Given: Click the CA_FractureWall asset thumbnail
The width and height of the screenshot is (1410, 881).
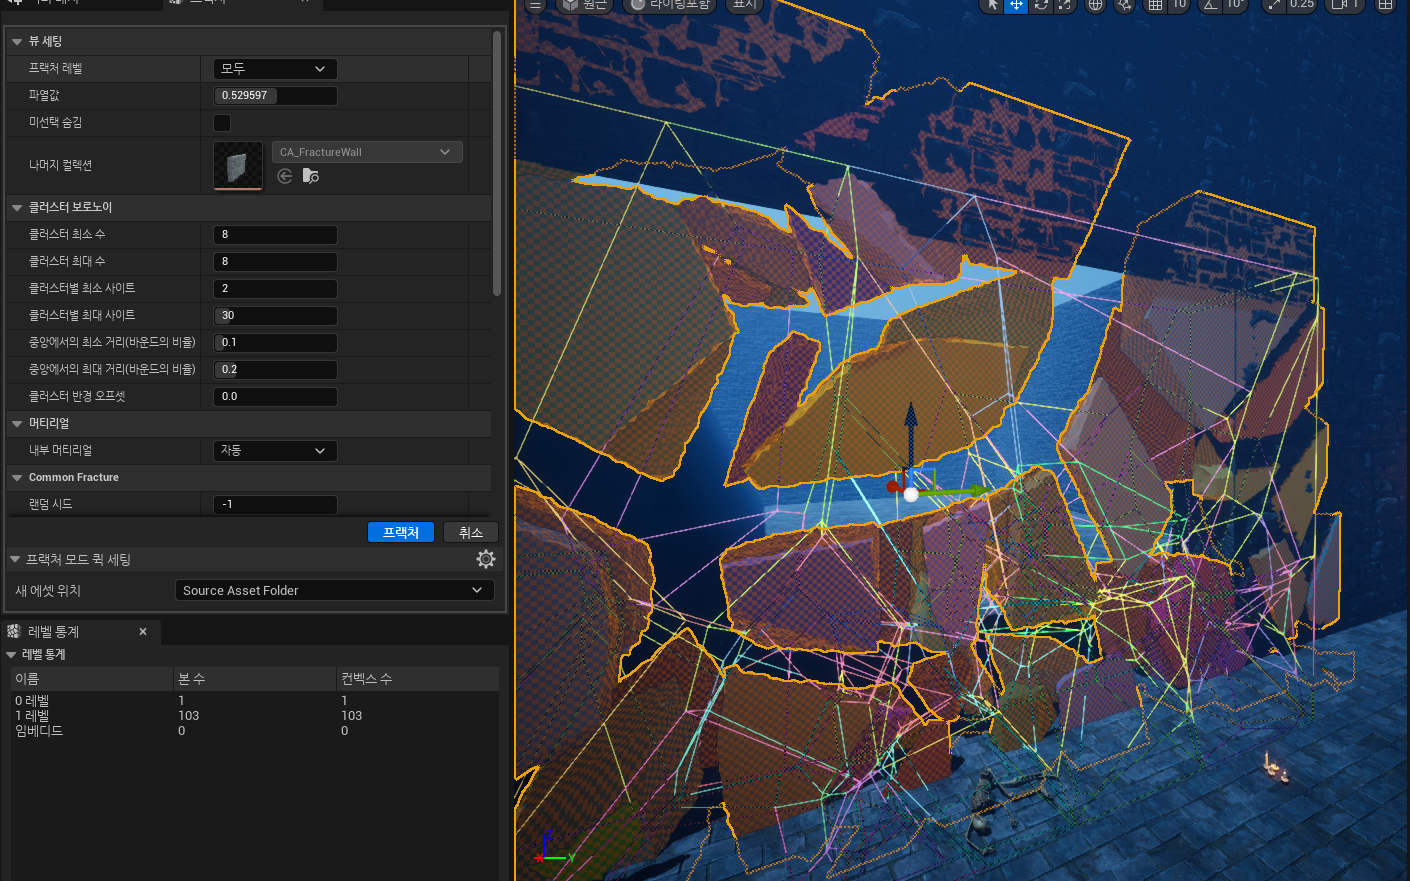Looking at the screenshot, I should (x=238, y=166).
